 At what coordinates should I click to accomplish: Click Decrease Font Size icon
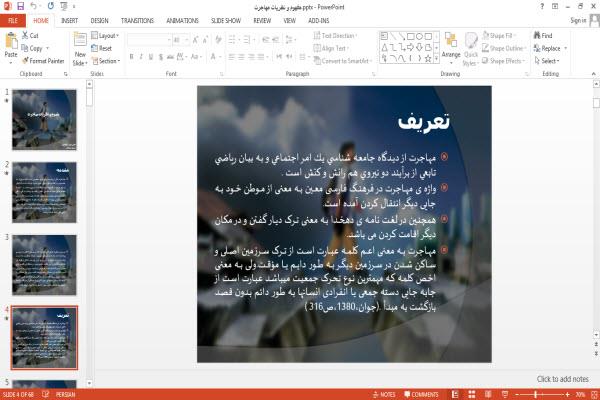(205, 39)
